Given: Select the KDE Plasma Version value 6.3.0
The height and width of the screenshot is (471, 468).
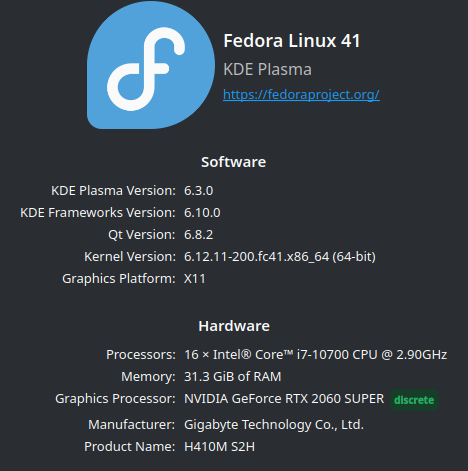Looking at the screenshot, I should 199,191.
